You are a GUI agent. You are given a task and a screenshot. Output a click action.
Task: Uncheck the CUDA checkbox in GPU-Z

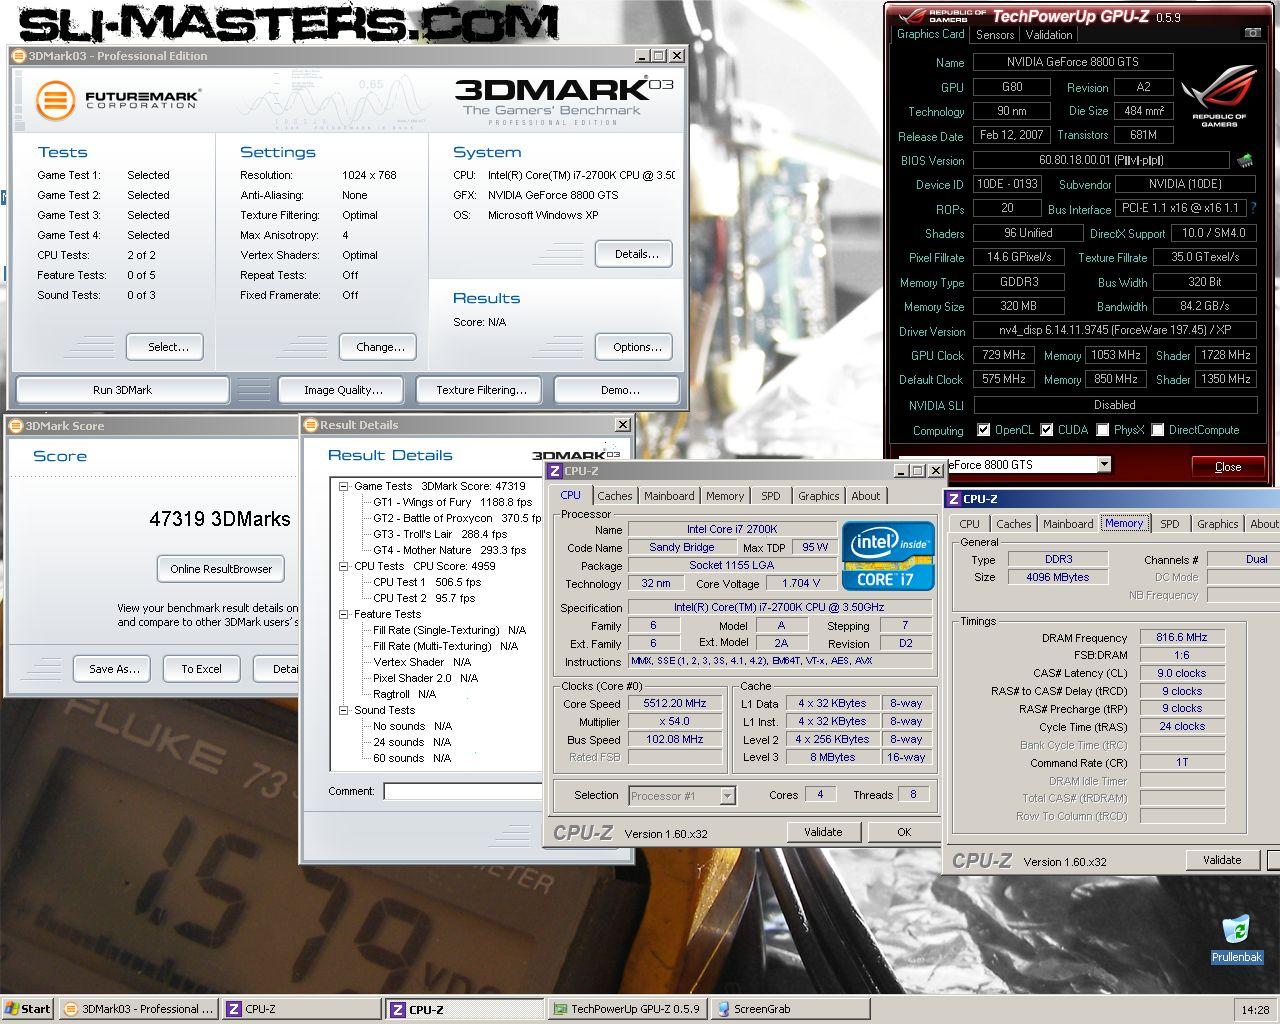[1047, 430]
